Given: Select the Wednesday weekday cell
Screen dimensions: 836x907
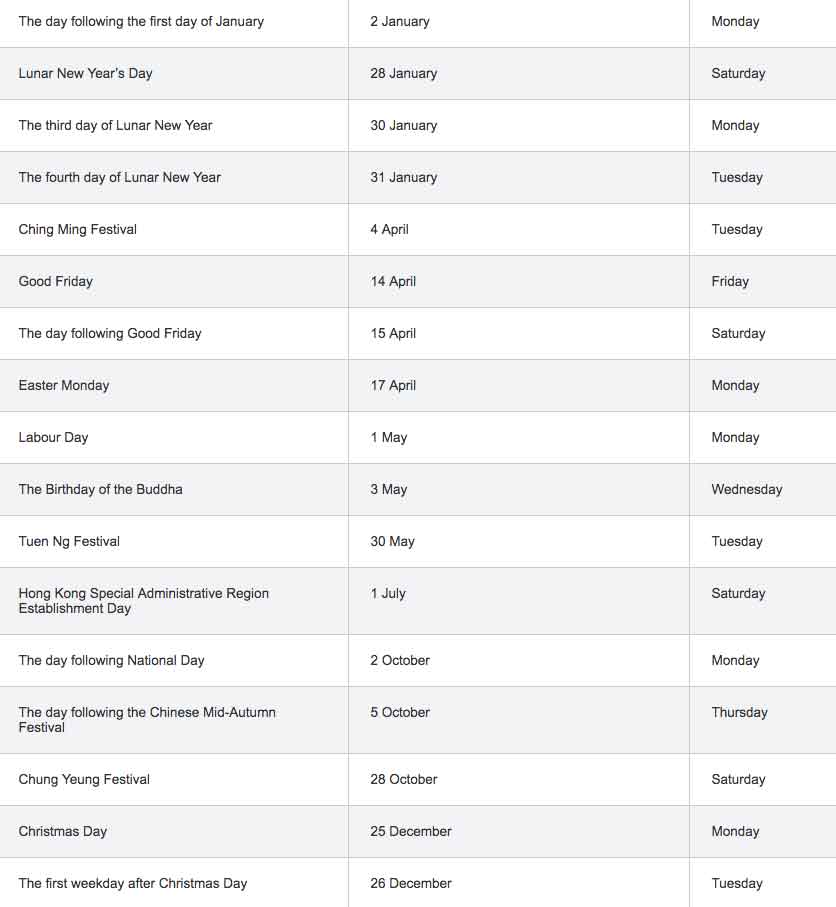Looking at the screenshot, I should [x=747, y=489].
